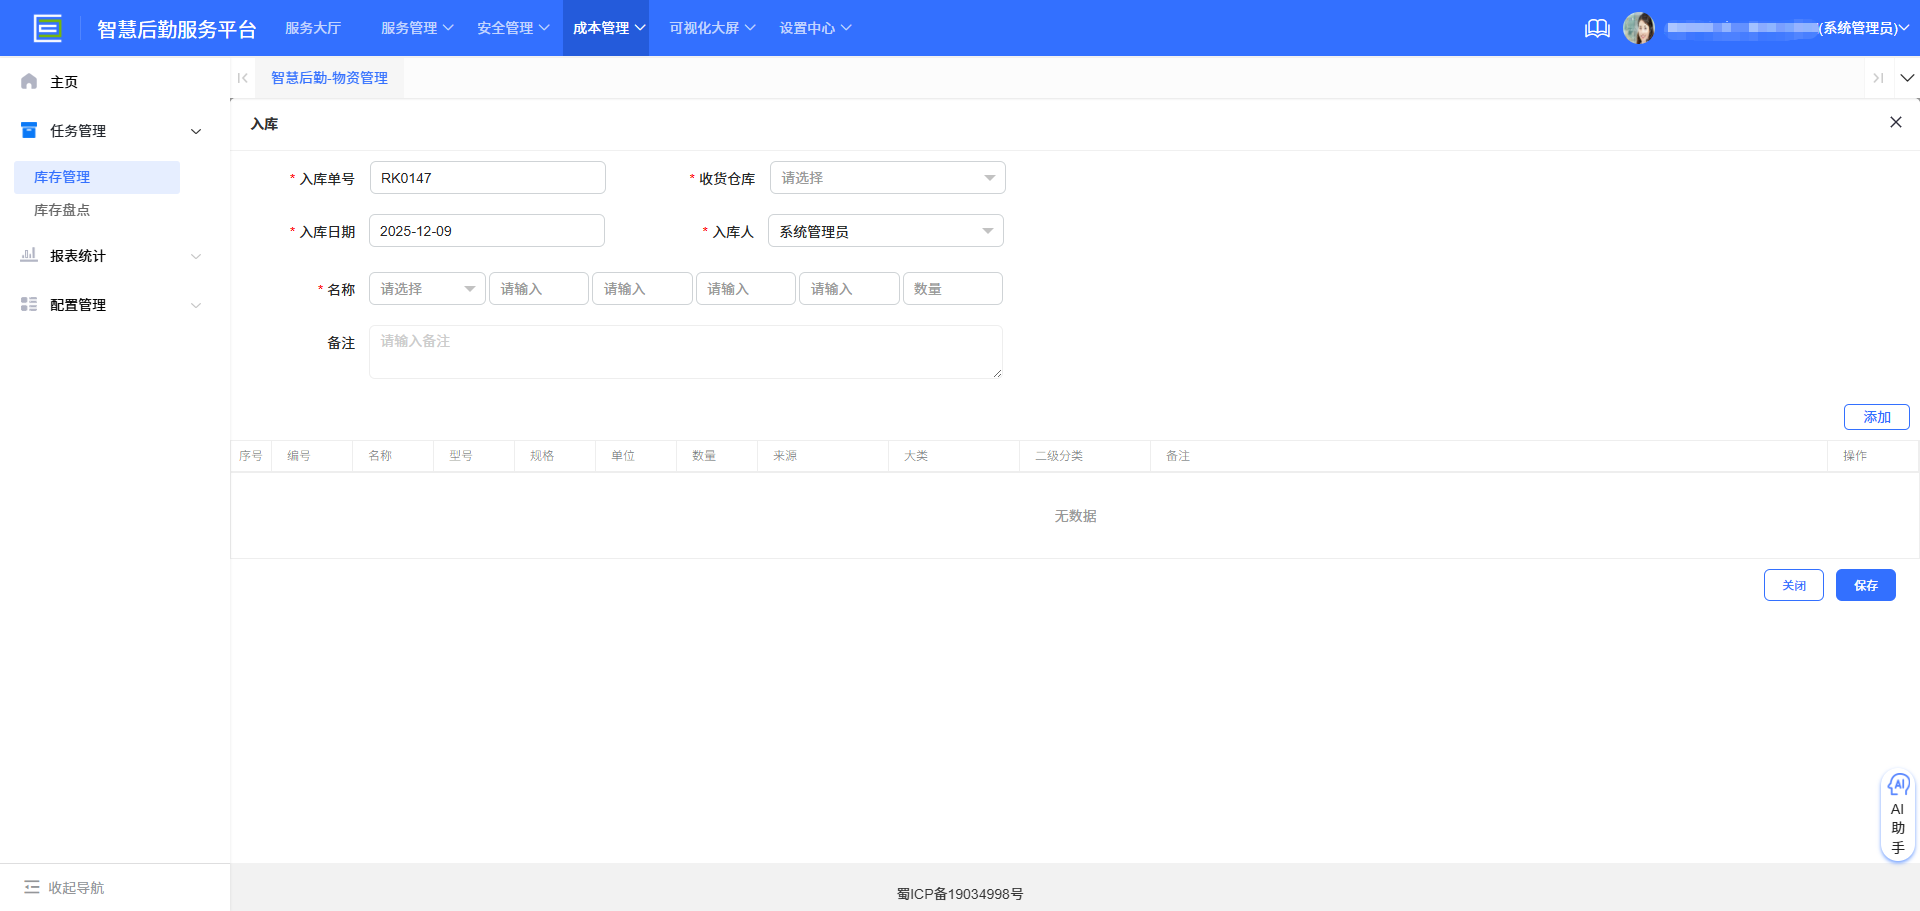The width and height of the screenshot is (1920, 911).
Task: Click the user avatar in the top right
Action: pyautogui.click(x=1640, y=27)
